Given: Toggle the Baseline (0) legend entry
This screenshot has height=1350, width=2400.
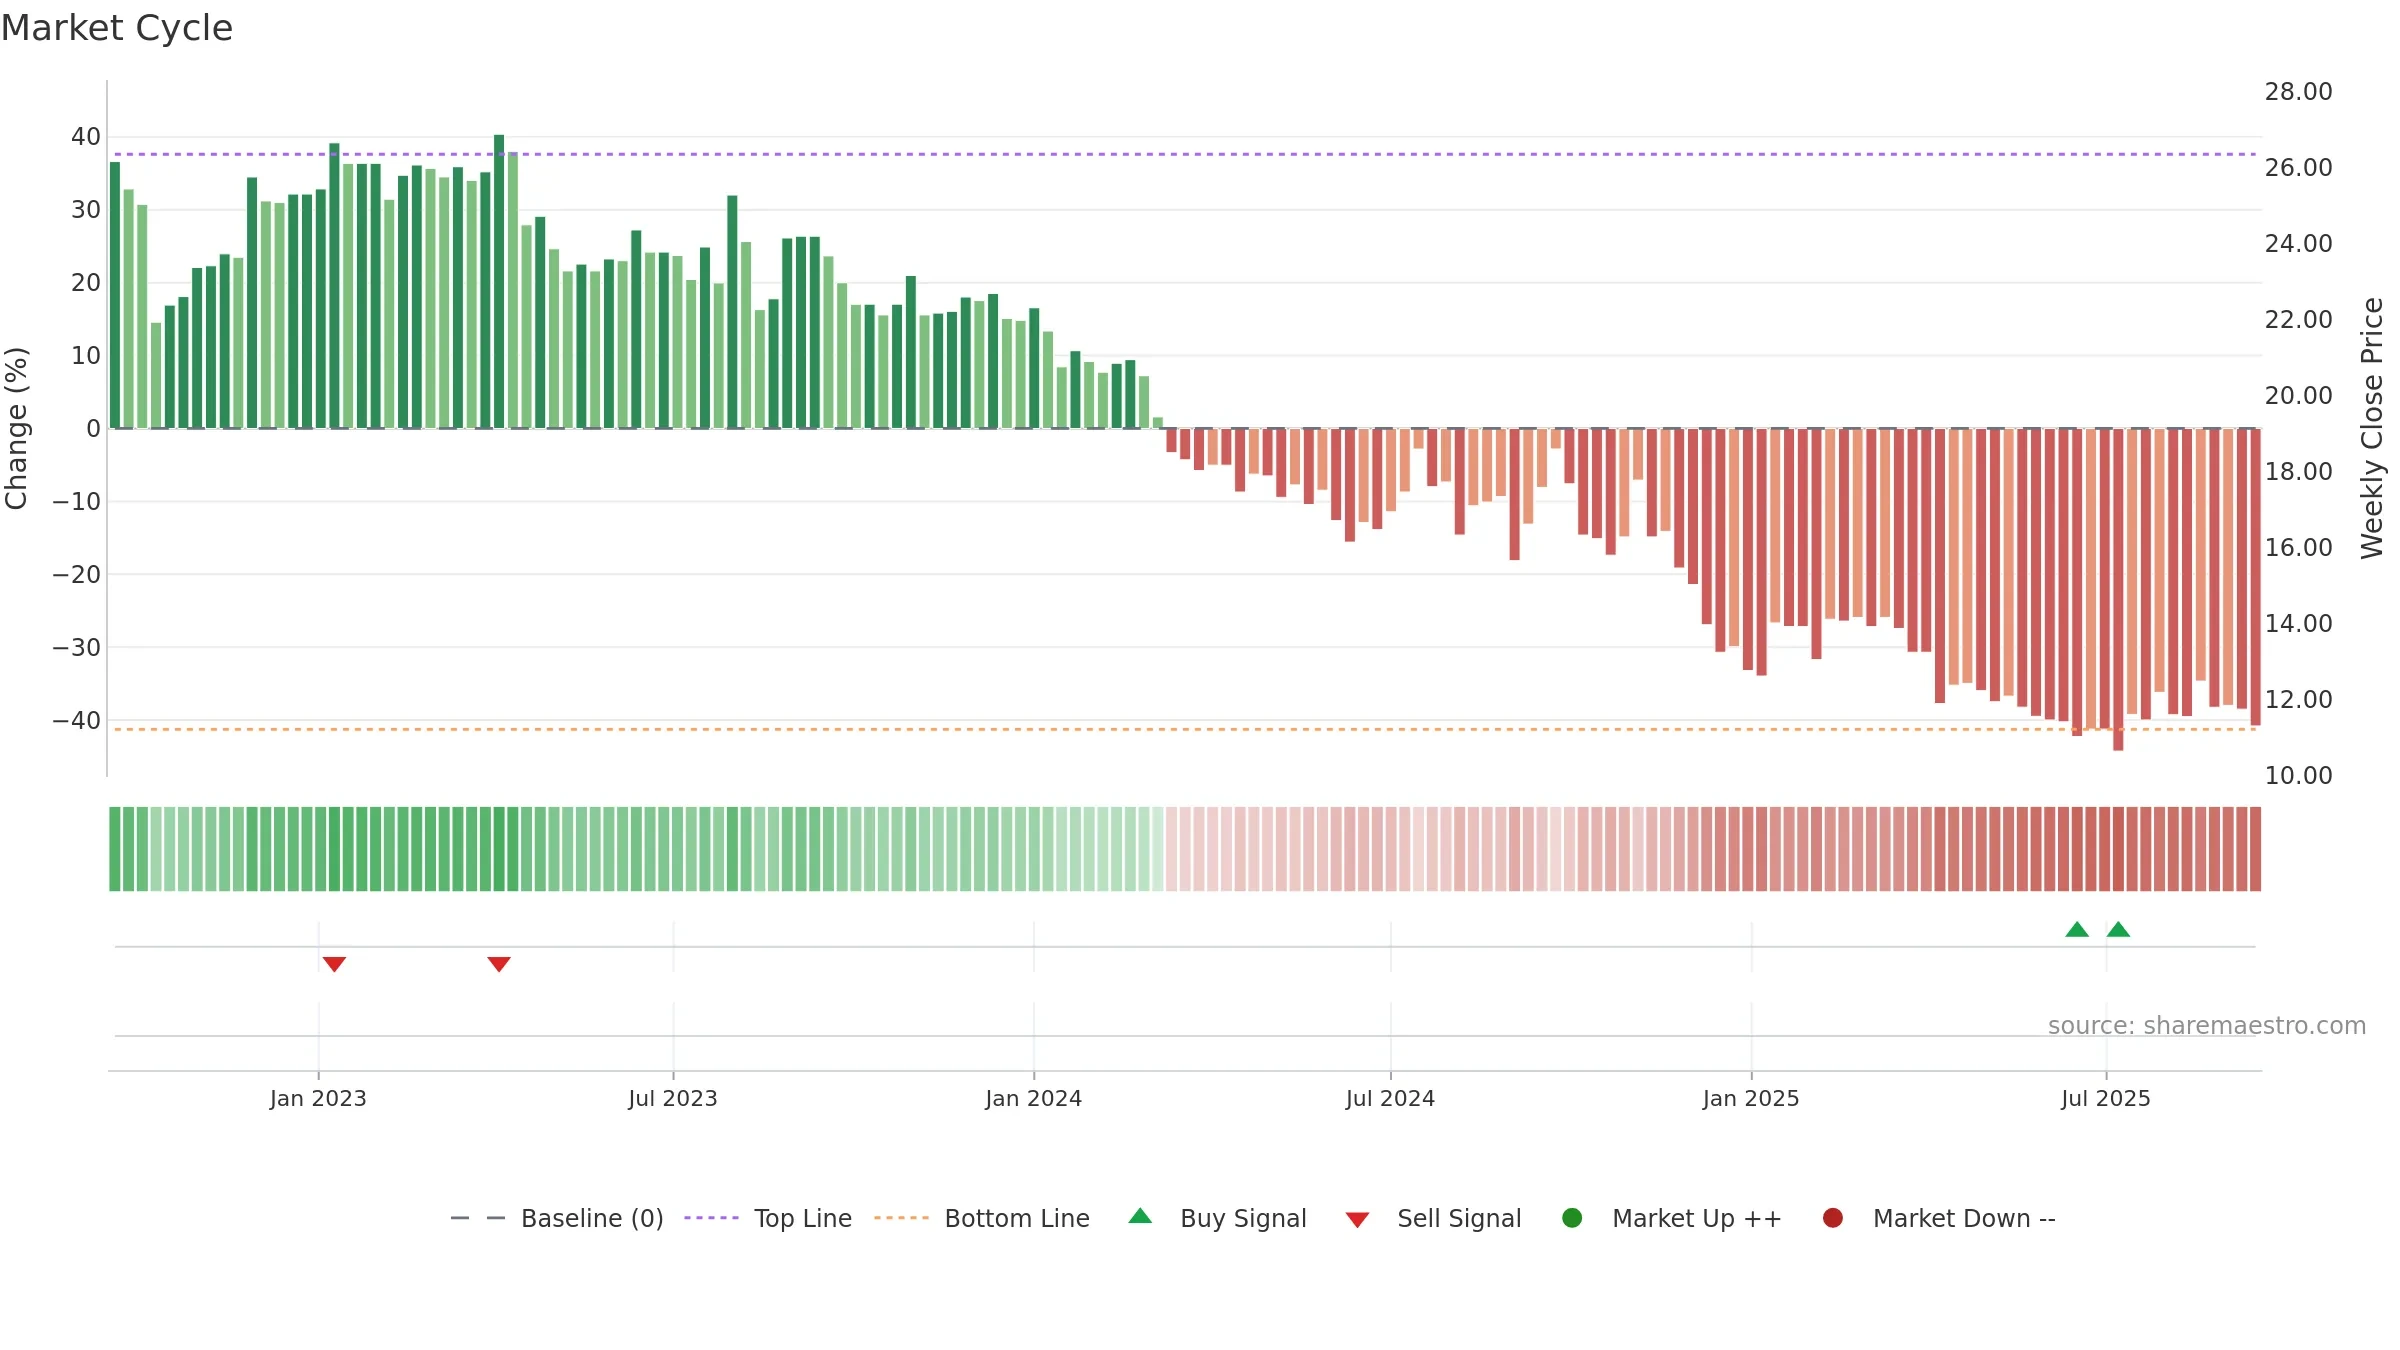Looking at the screenshot, I should point(557,1218).
